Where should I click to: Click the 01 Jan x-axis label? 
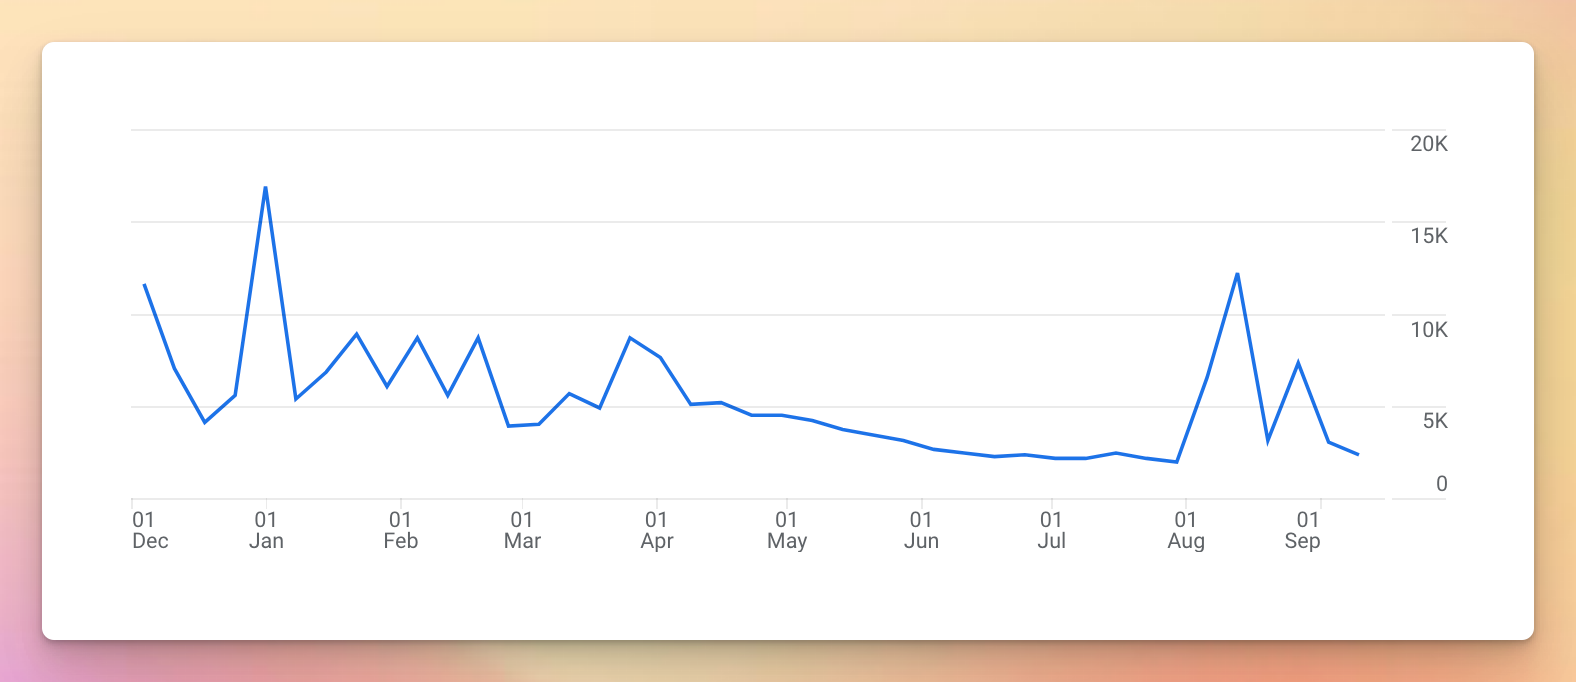coord(266,530)
